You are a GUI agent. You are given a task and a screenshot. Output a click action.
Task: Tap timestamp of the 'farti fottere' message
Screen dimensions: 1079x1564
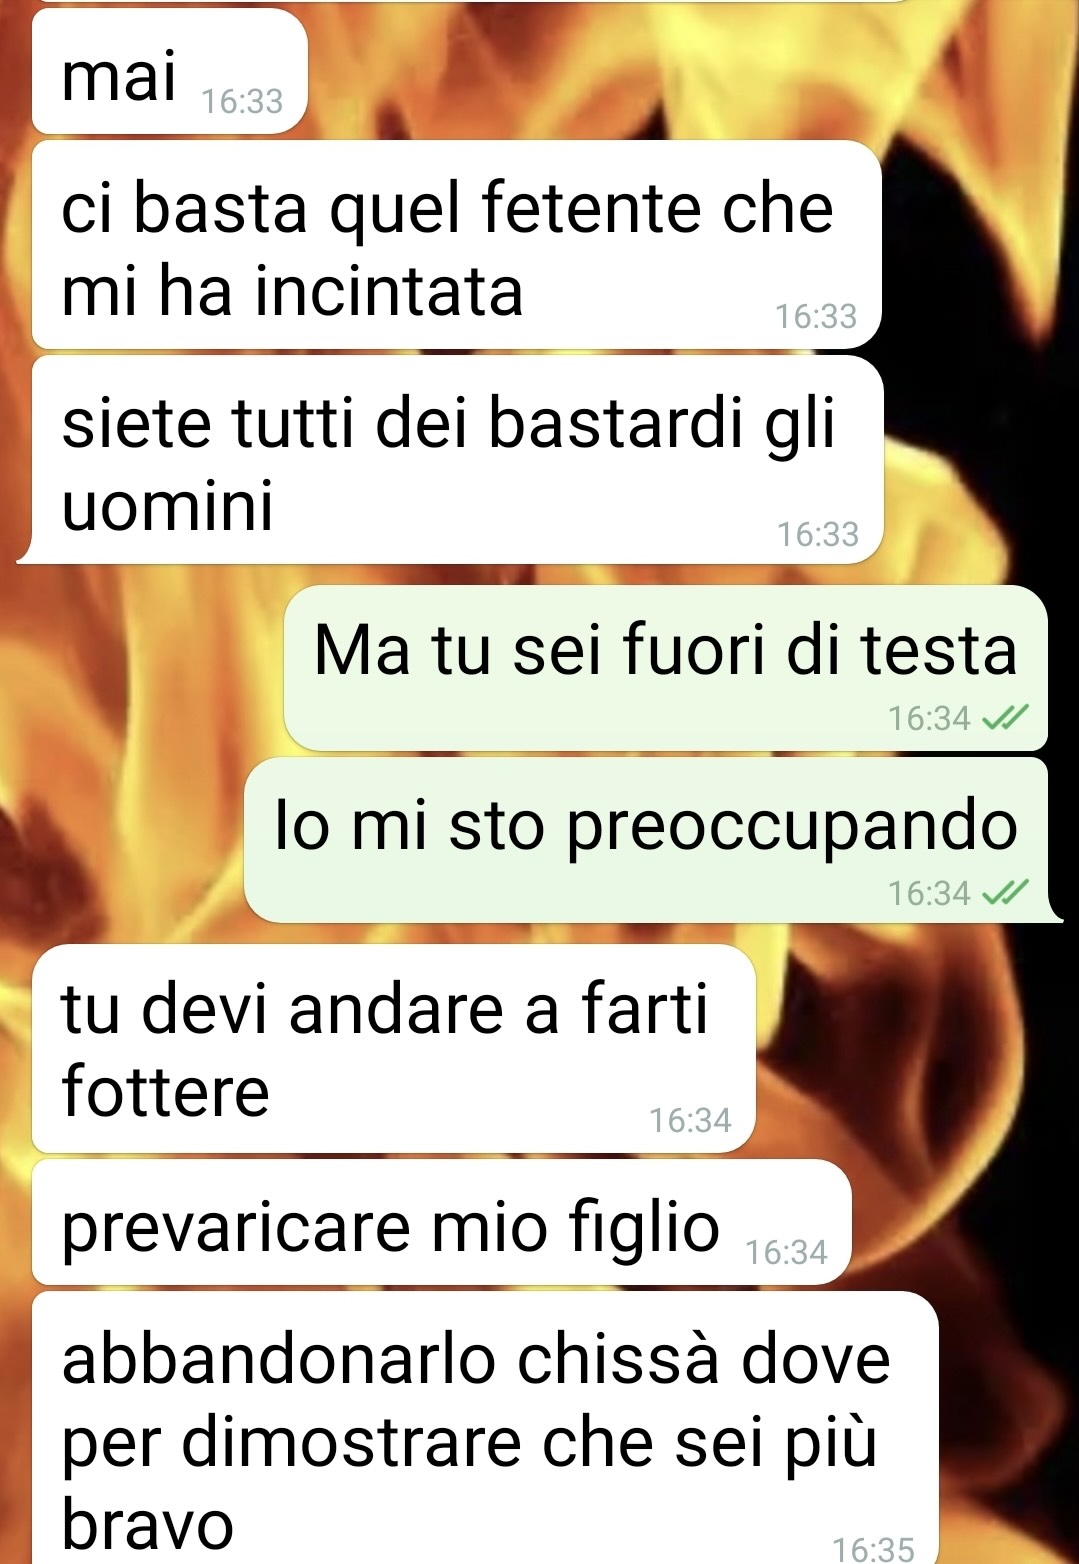point(690,1120)
